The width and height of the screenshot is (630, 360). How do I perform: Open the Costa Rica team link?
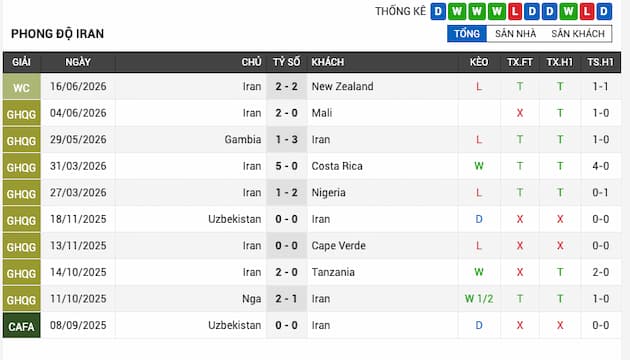pos(337,166)
